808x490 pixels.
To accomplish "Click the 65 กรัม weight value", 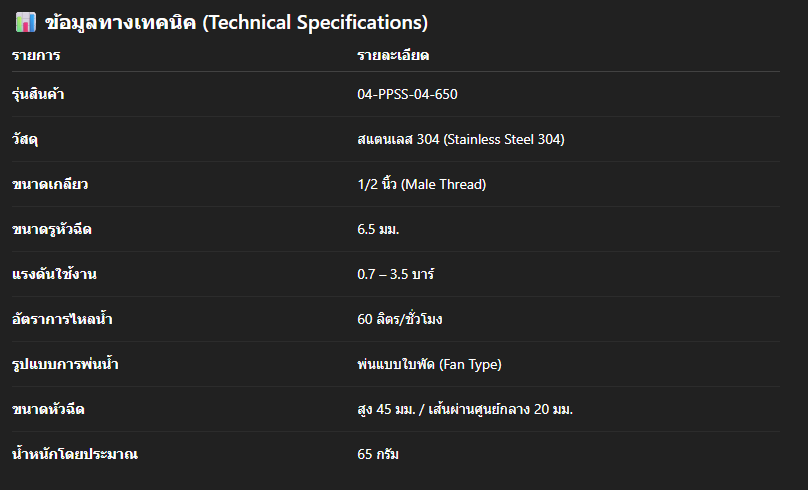I will 378,454.
